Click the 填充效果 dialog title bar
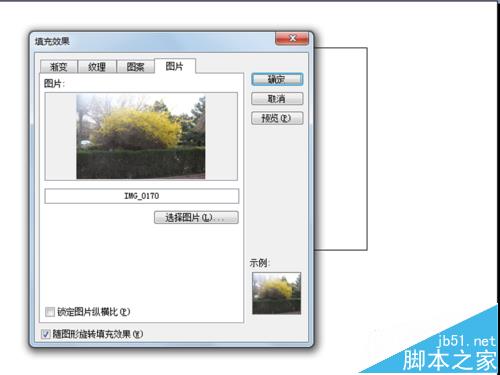The image size is (500, 375). [x=153, y=41]
